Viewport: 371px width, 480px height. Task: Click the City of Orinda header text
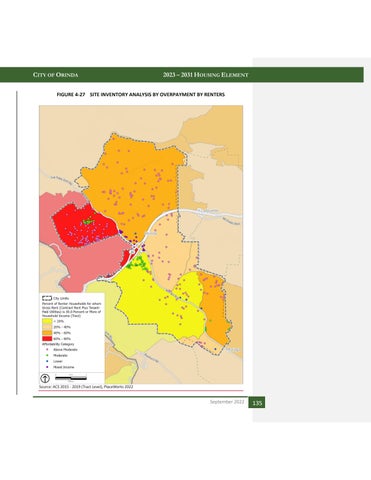pyautogui.click(x=56, y=75)
